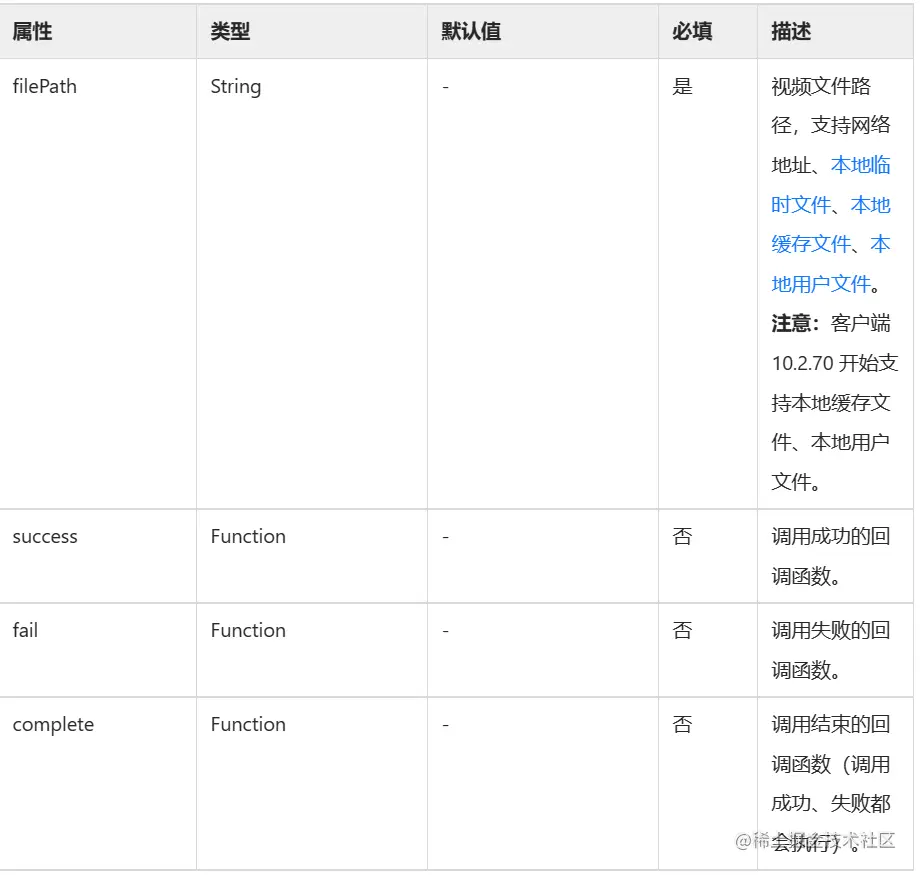Click the default value dash in complete row
The height and width of the screenshot is (875, 920).
click(445, 725)
